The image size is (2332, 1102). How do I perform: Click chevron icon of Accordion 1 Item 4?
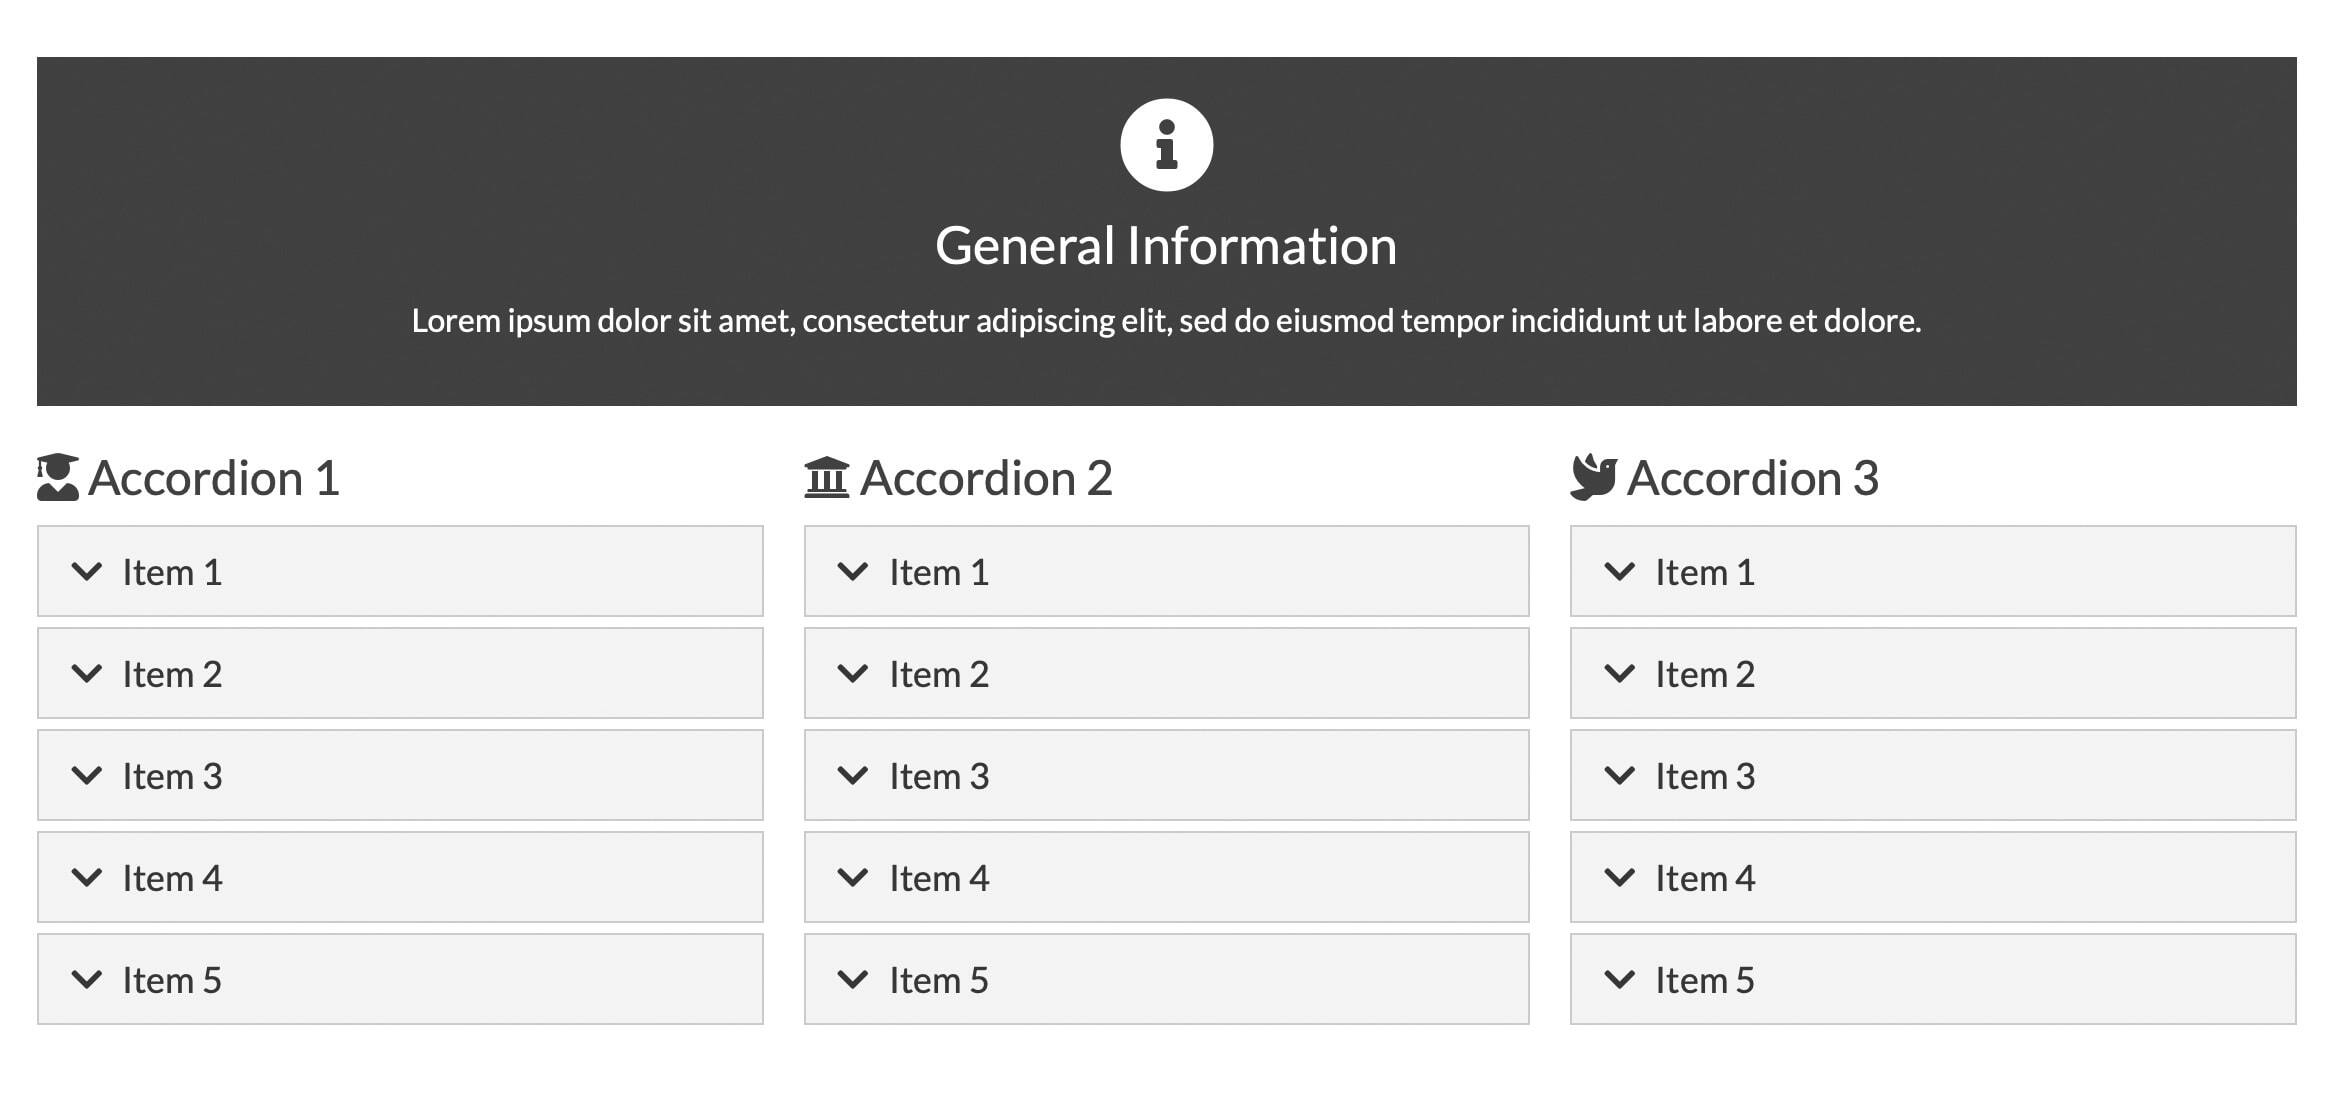[x=87, y=878]
